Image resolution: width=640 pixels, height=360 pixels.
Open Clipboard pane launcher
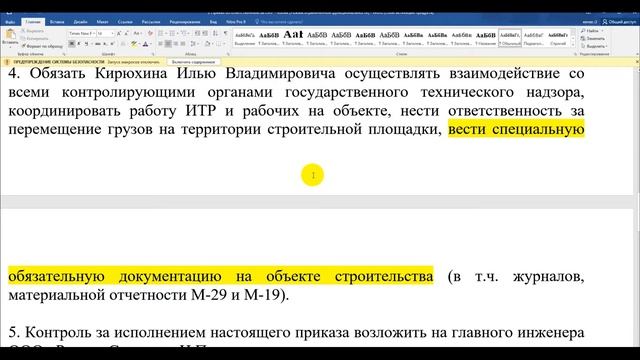click(x=64, y=54)
